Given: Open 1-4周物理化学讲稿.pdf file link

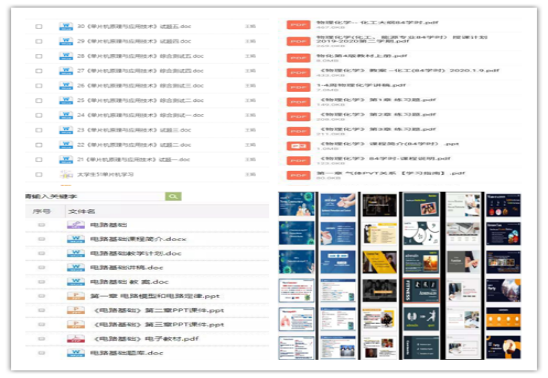Looking at the screenshot, I should [x=361, y=85].
